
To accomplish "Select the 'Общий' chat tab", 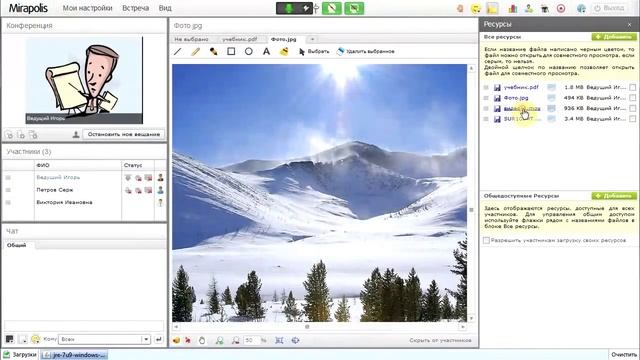I will click(16, 245).
